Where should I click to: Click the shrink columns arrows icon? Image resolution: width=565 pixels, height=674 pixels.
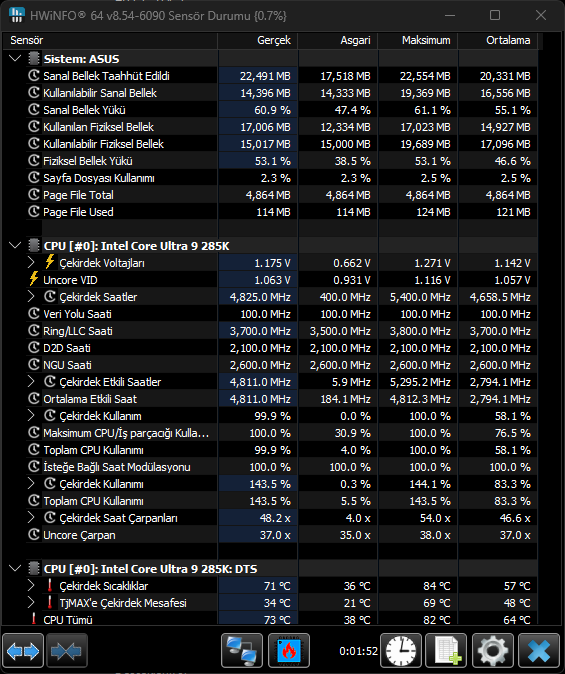pos(67,651)
